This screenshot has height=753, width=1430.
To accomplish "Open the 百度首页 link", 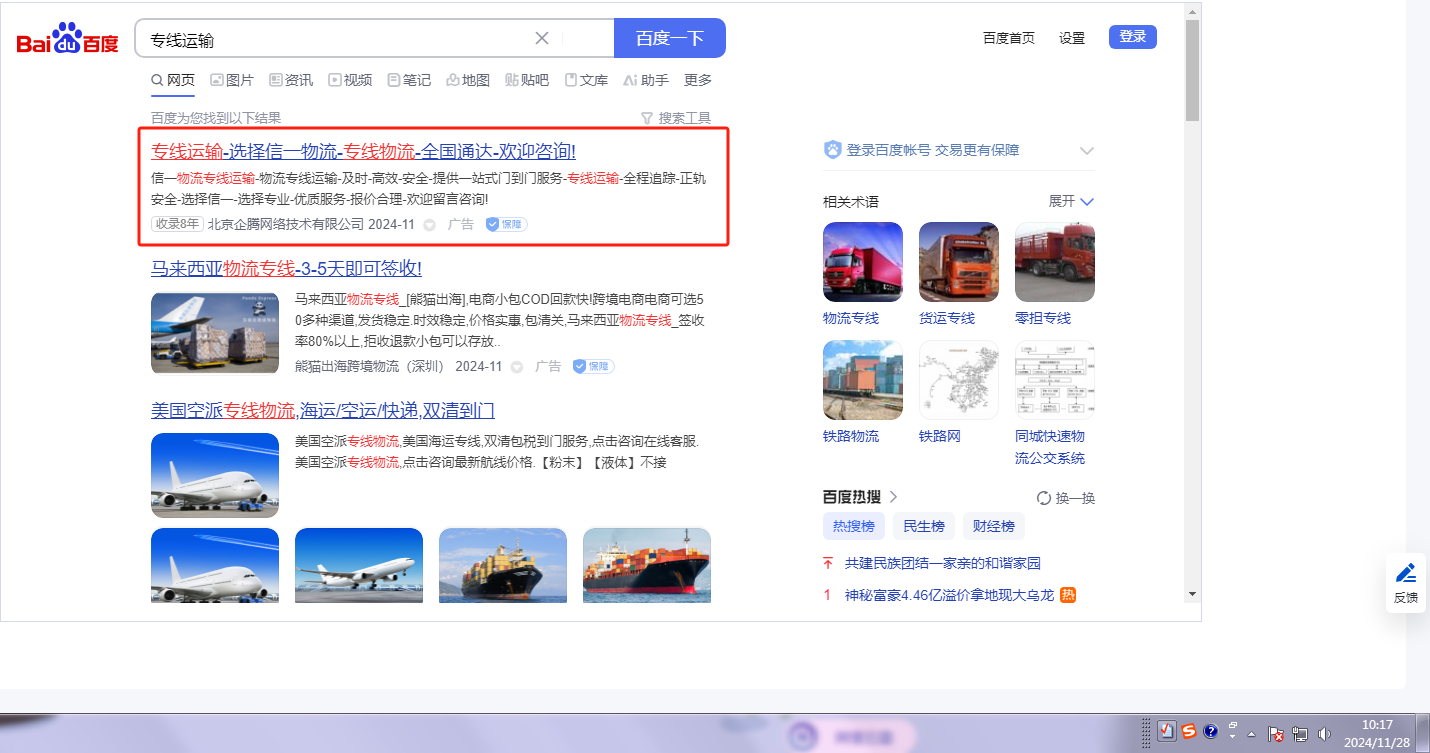I will coord(1009,38).
